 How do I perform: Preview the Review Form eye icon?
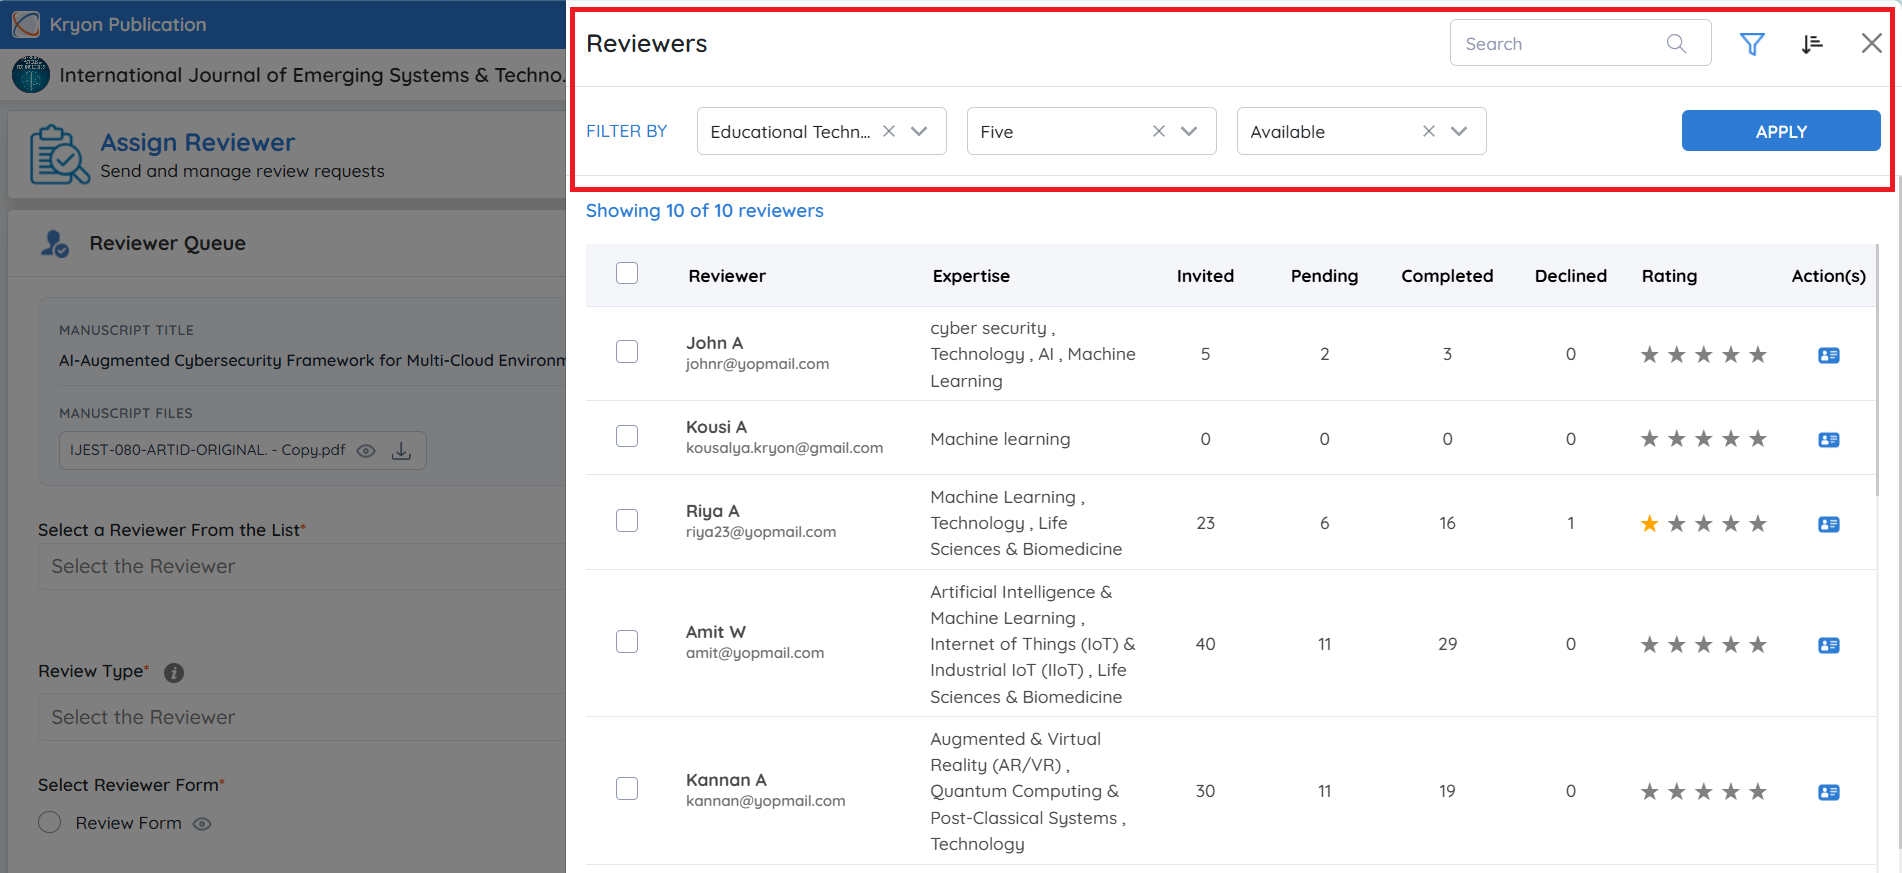pos(202,824)
